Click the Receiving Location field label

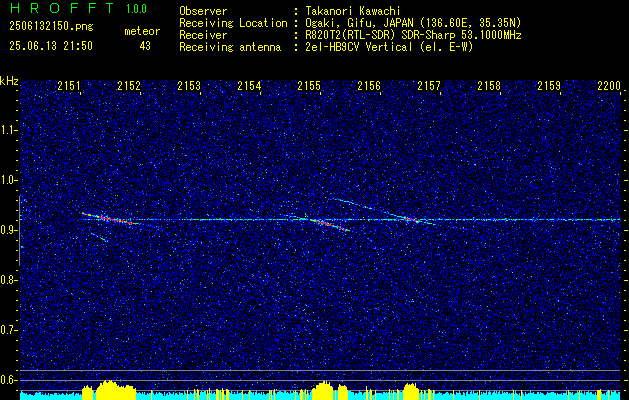tap(233, 23)
